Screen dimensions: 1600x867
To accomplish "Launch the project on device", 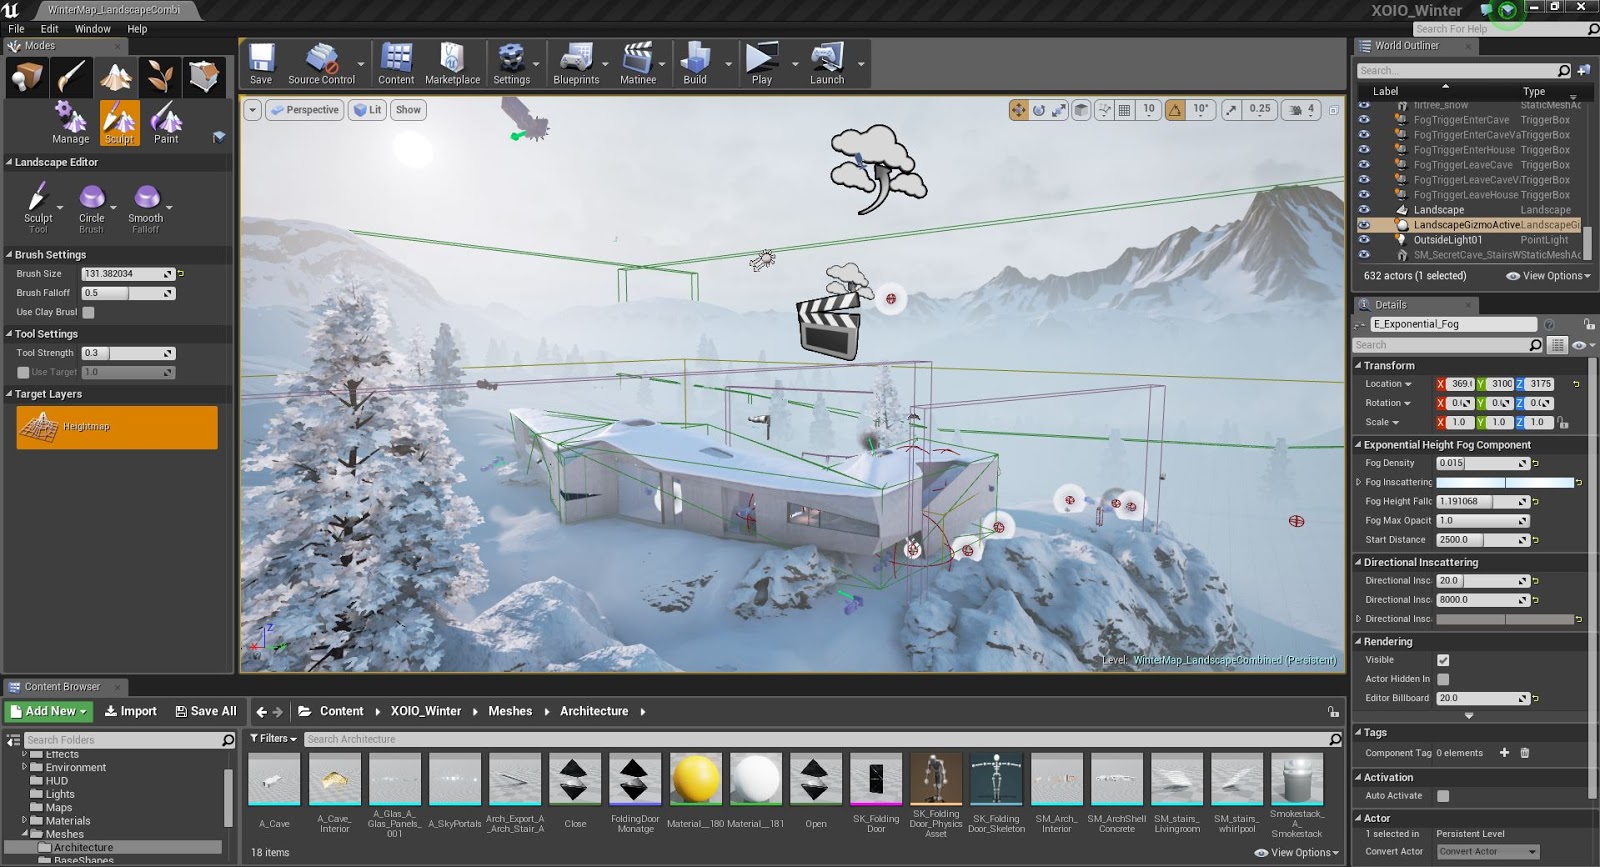I will pos(827,64).
